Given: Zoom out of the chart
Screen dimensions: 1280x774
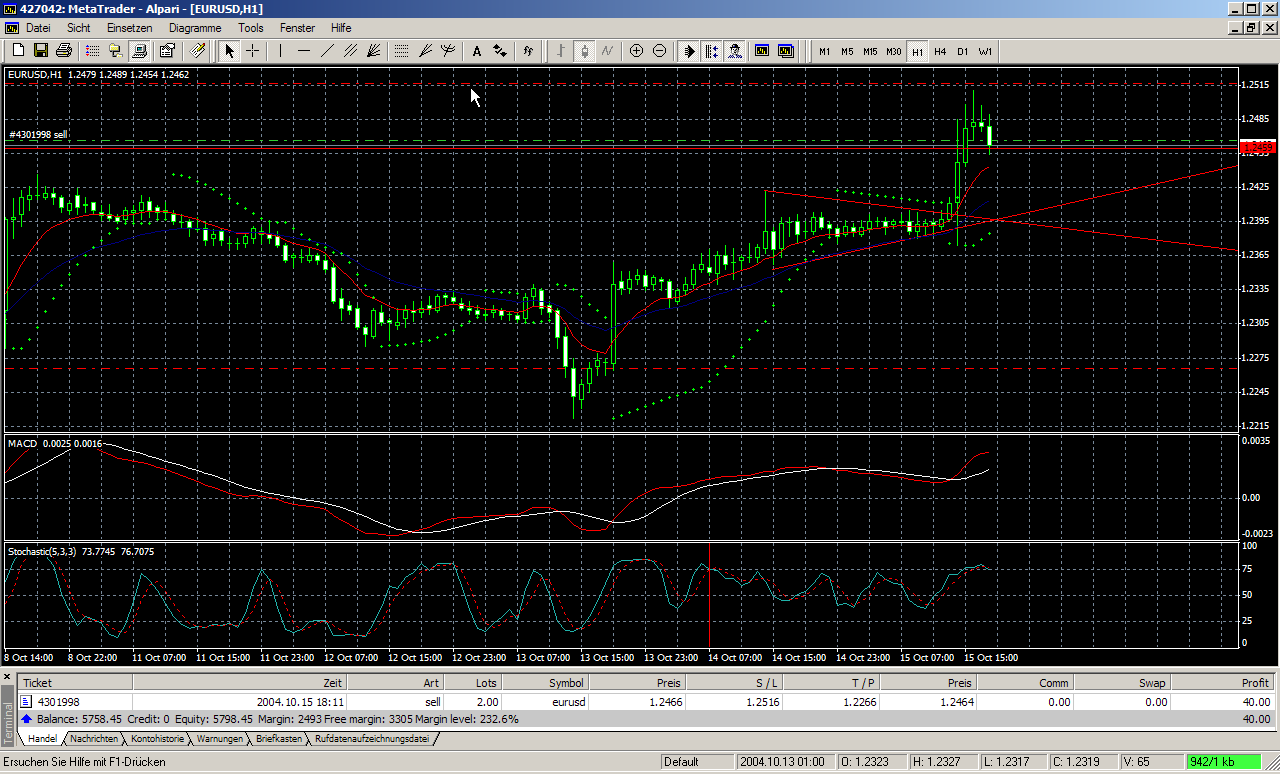Looking at the screenshot, I should coord(659,51).
